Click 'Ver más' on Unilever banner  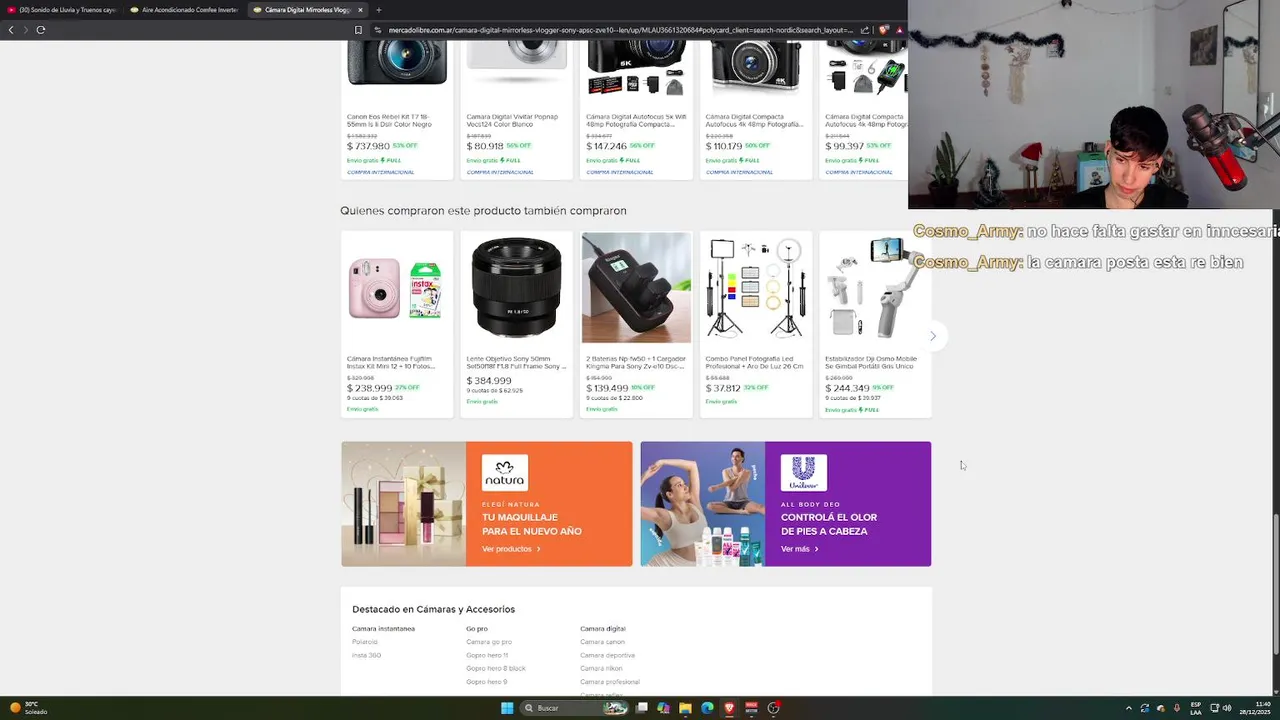pyautogui.click(x=799, y=549)
